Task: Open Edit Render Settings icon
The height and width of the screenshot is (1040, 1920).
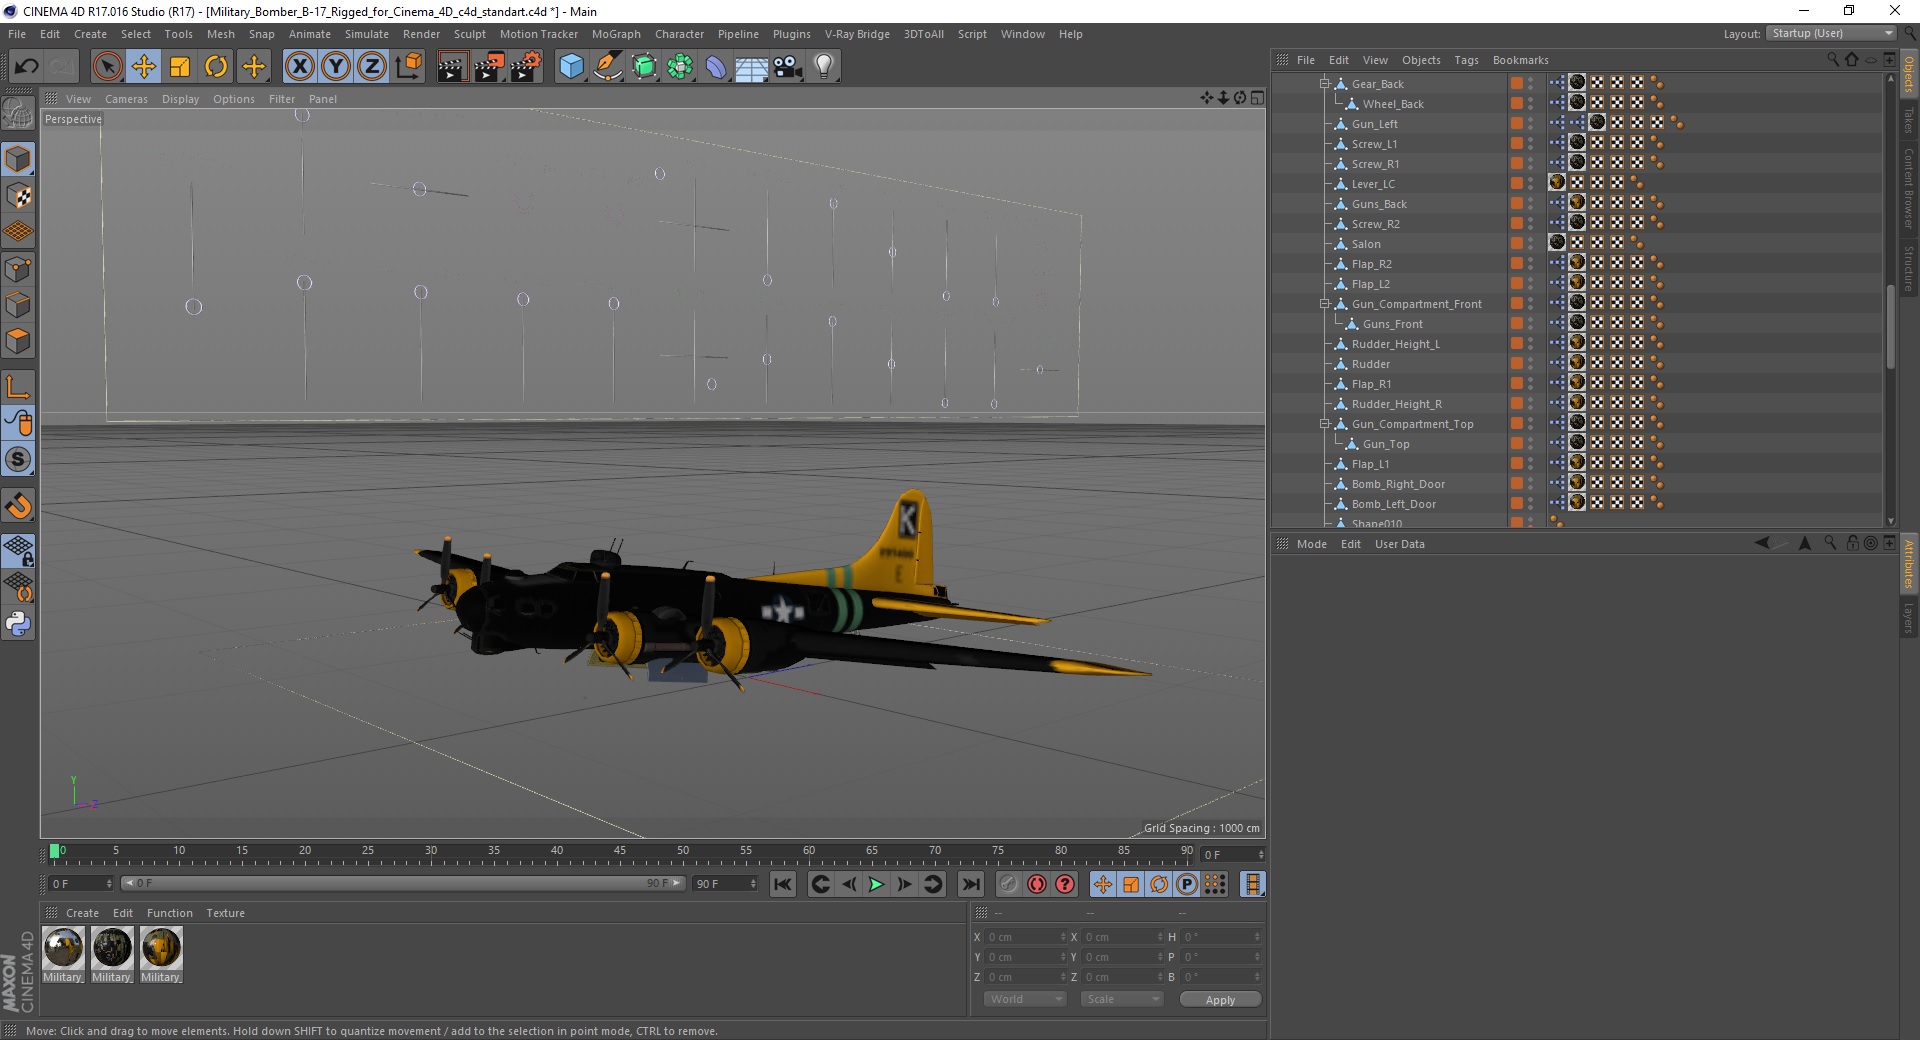Action: click(x=526, y=67)
